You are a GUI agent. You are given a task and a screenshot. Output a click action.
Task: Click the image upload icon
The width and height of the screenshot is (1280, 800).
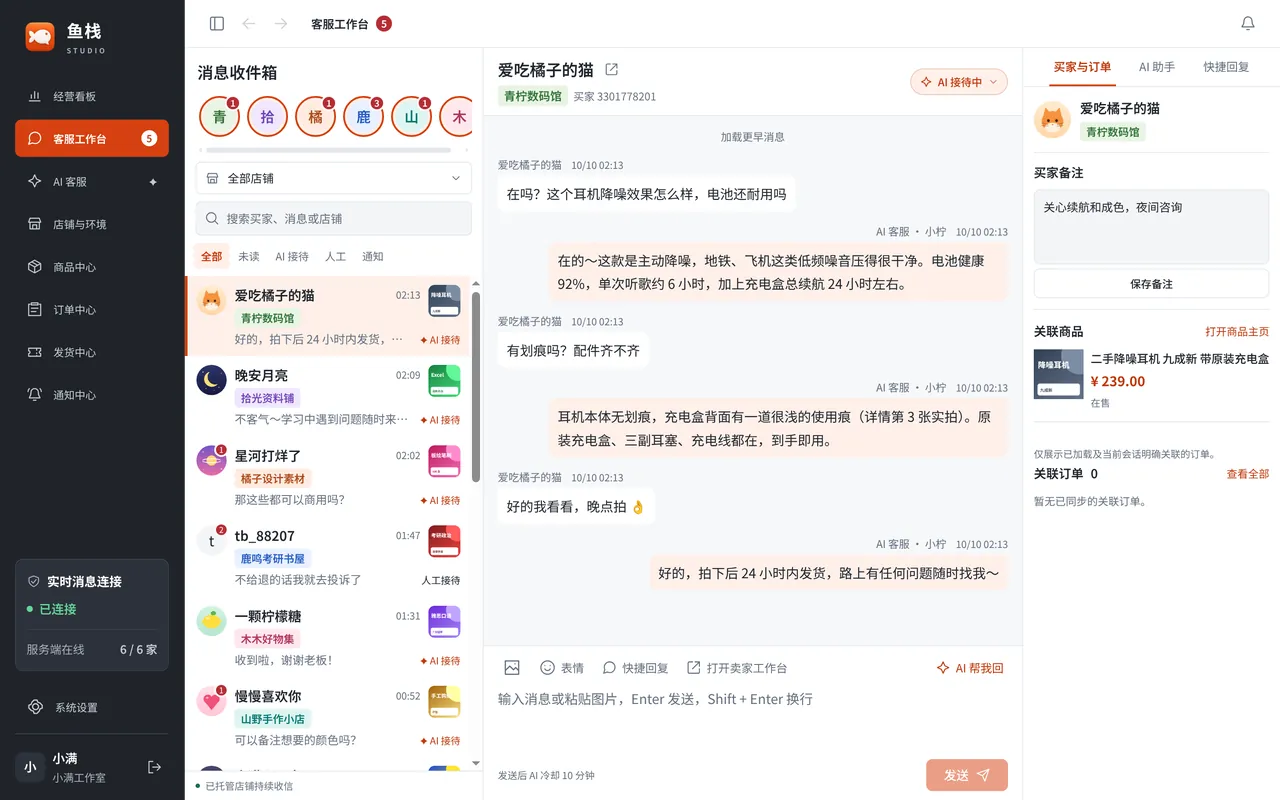512,668
